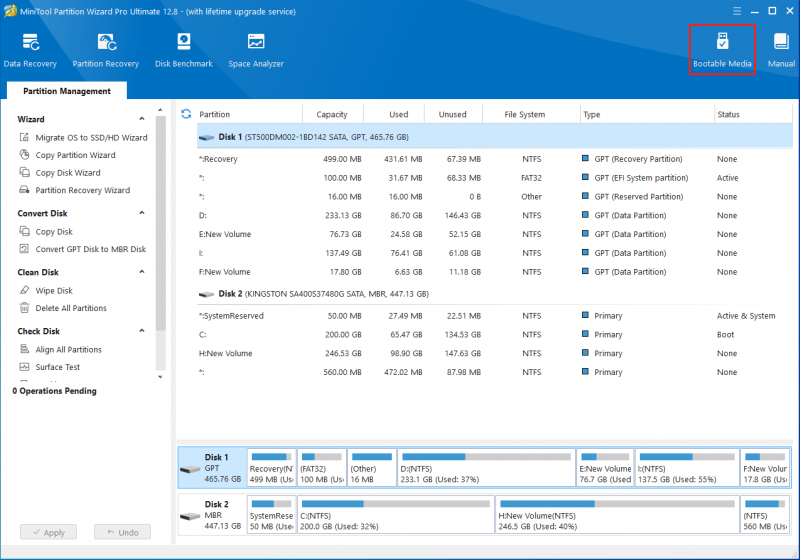The height and width of the screenshot is (560, 800).
Task: Run the Surface Test option
Action: (x=58, y=367)
